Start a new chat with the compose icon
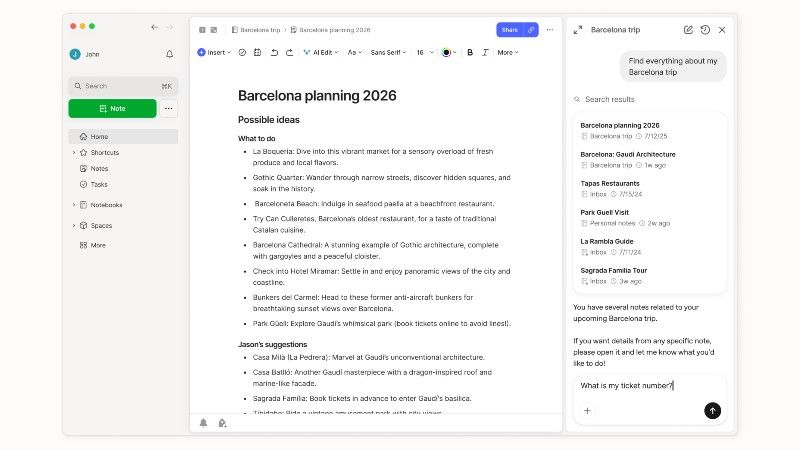The height and width of the screenshot is (450, 800). [x=688, y=30]
